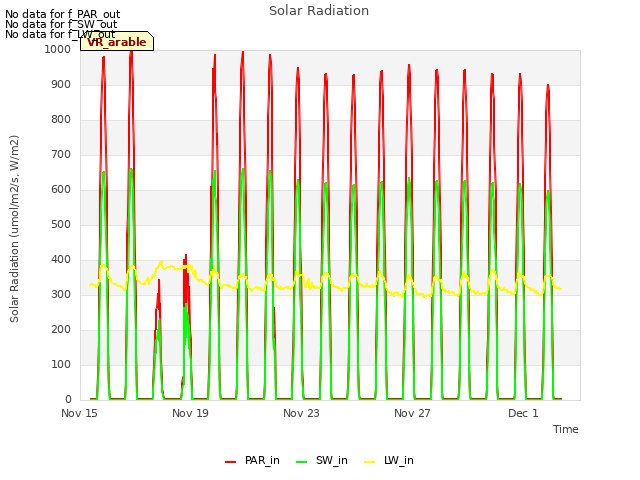This screenshot has height=480, width=640.
Task: Click the 400 y-axis tick label
Action: coord(61,260)
